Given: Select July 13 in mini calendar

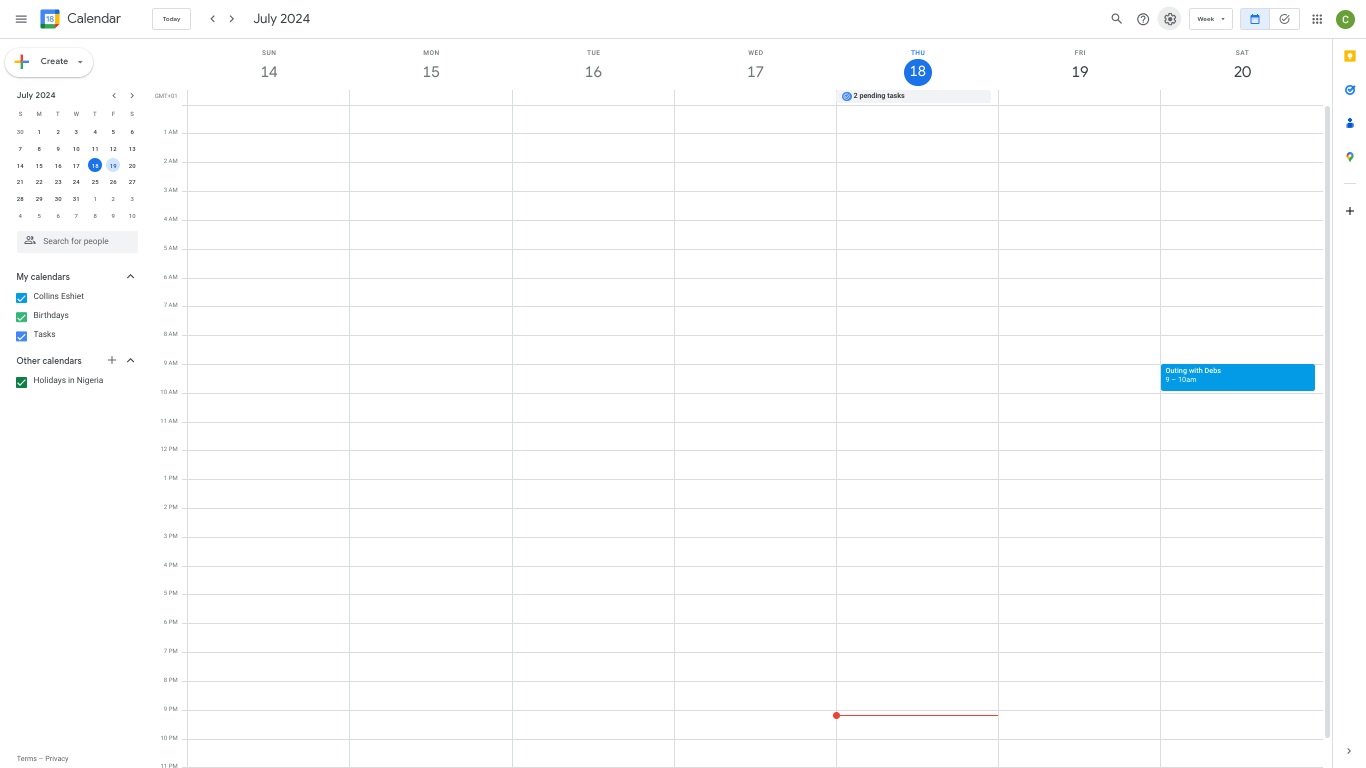Looking at the screenshot, I should click(132, 149).
